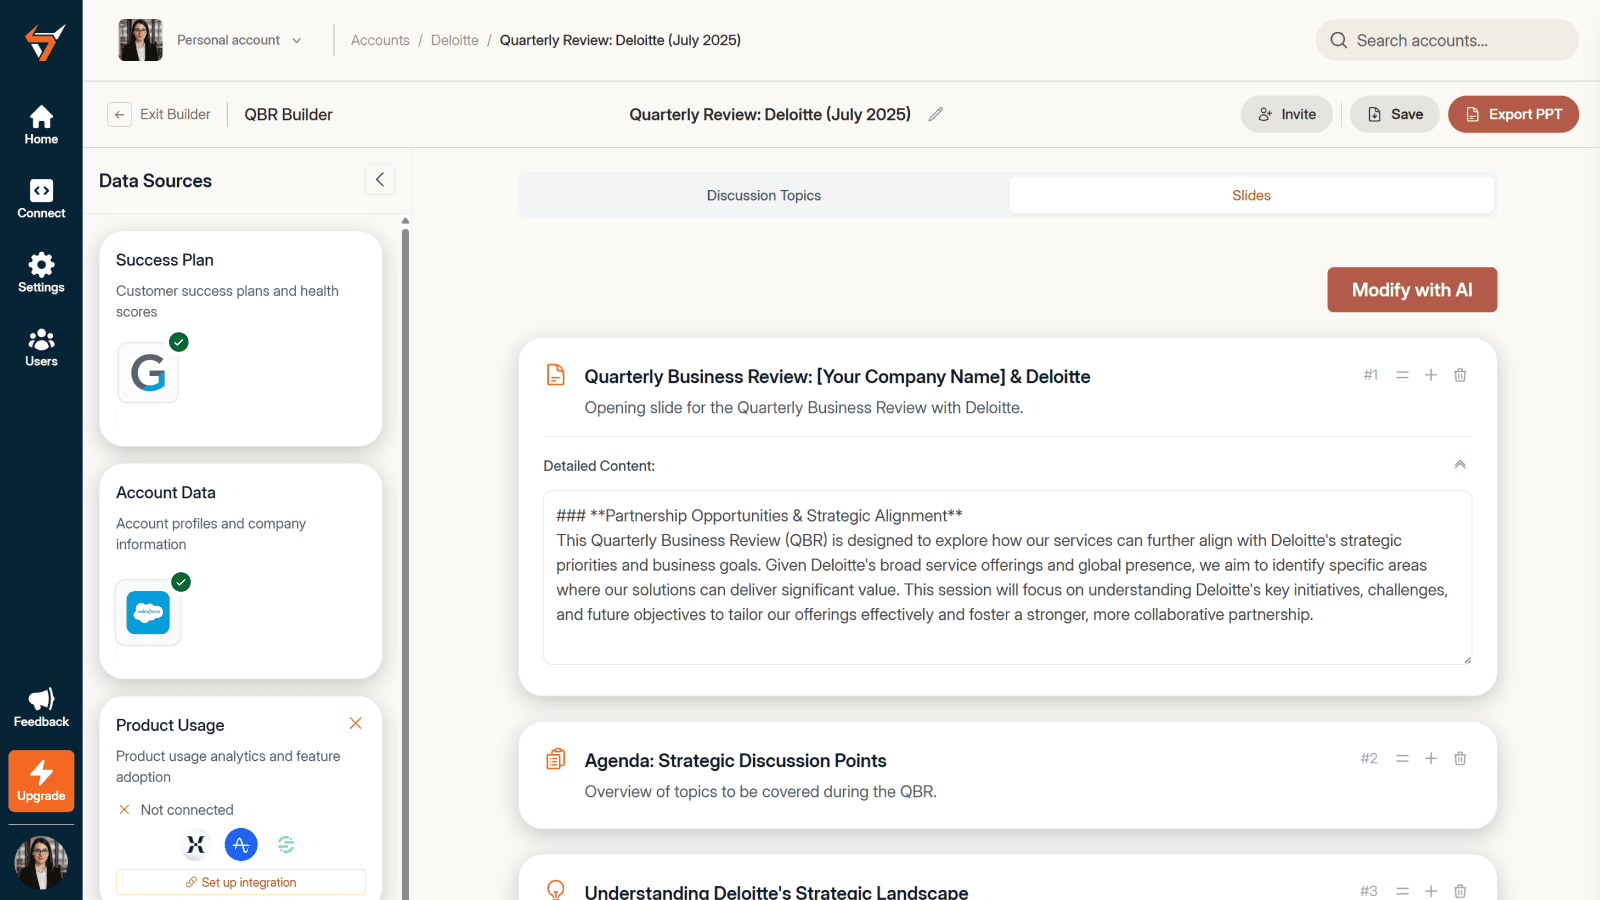The image size is (1600, 900).
Task: Click the red X on Product Usage card
Action: click(x=356, y=723)
